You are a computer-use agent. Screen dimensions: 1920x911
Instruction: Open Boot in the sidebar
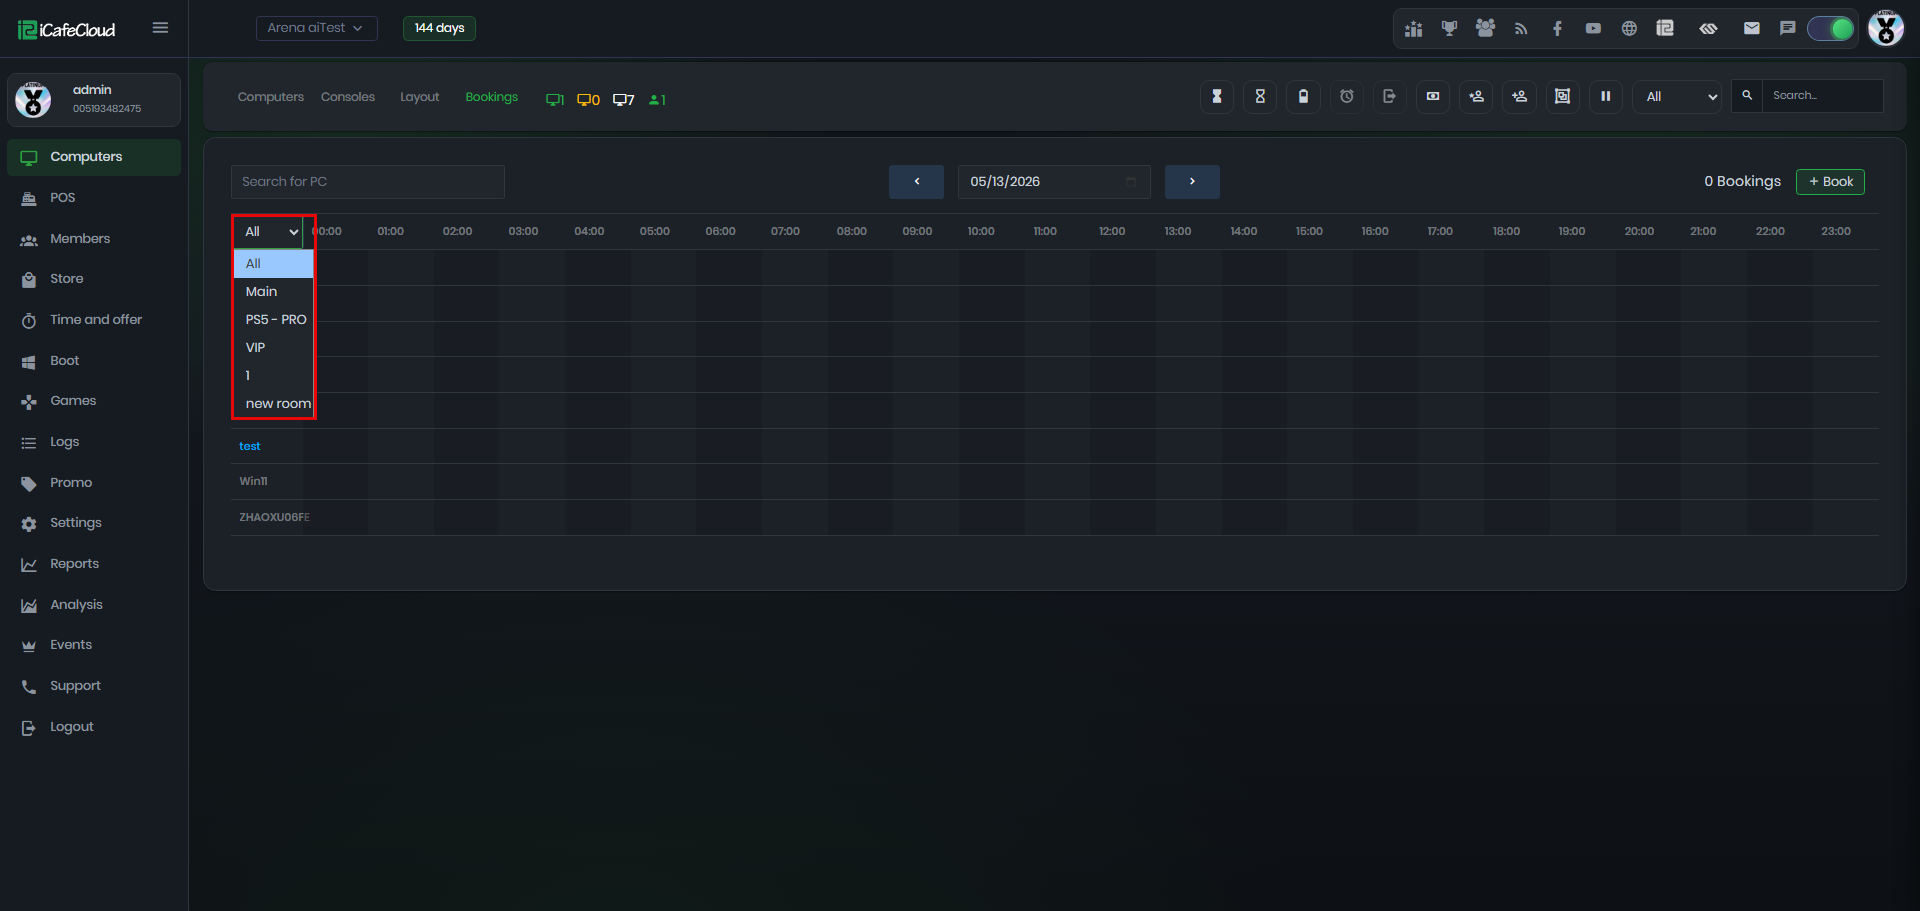94,361
